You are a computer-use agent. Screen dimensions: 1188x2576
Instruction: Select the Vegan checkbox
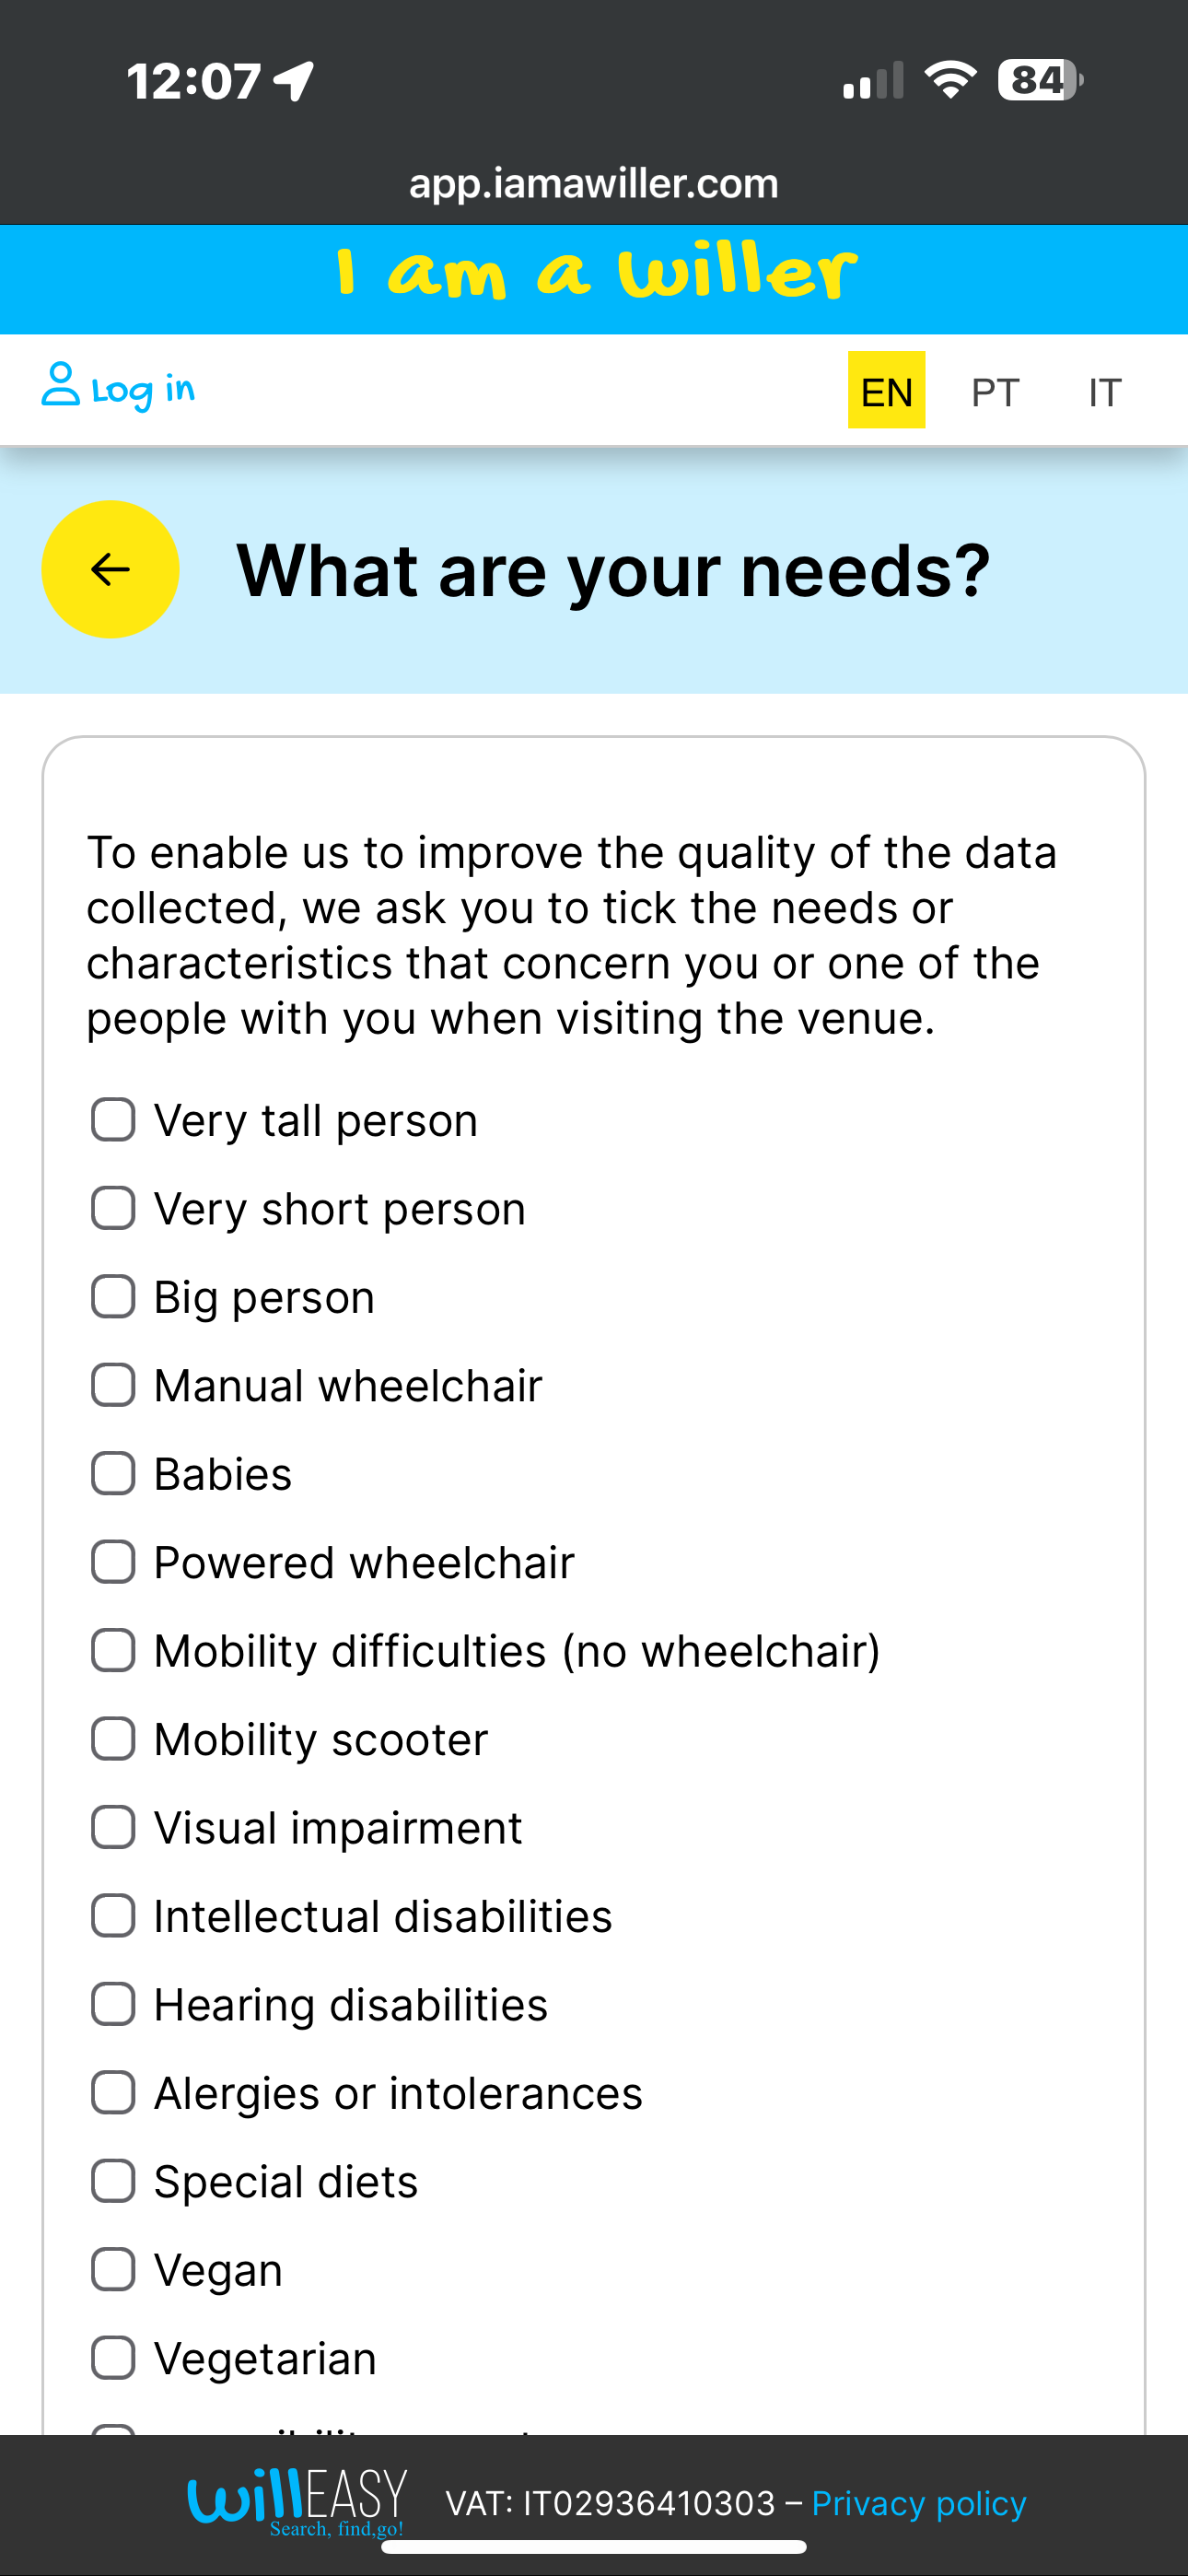113,2269
